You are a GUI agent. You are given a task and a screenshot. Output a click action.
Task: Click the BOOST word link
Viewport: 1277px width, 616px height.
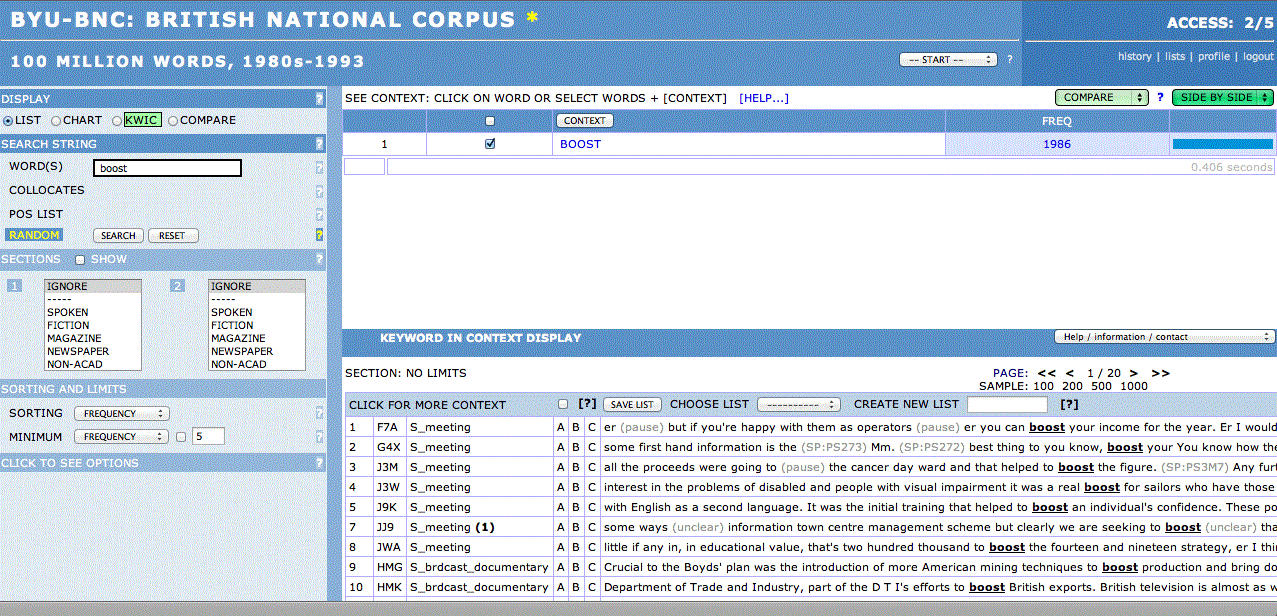(581, 144)
